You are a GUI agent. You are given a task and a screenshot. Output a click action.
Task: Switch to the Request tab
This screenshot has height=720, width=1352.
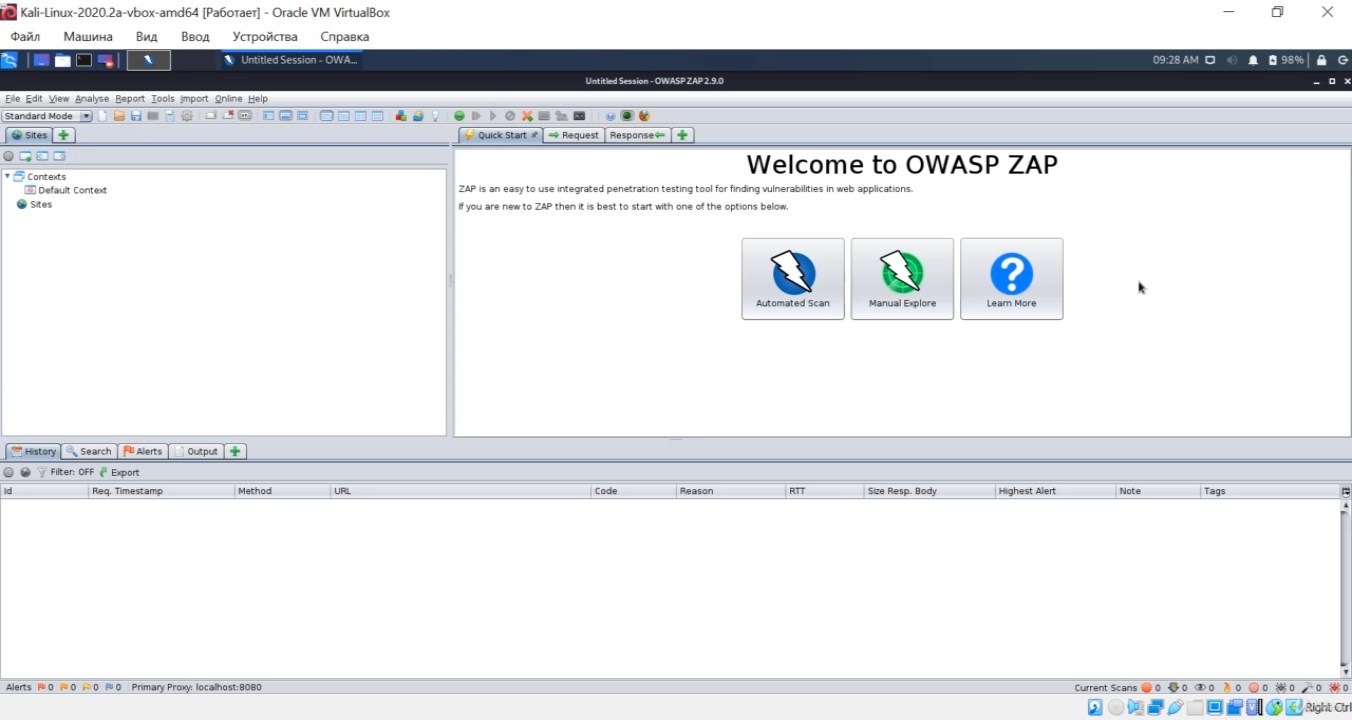click(574, 135)
